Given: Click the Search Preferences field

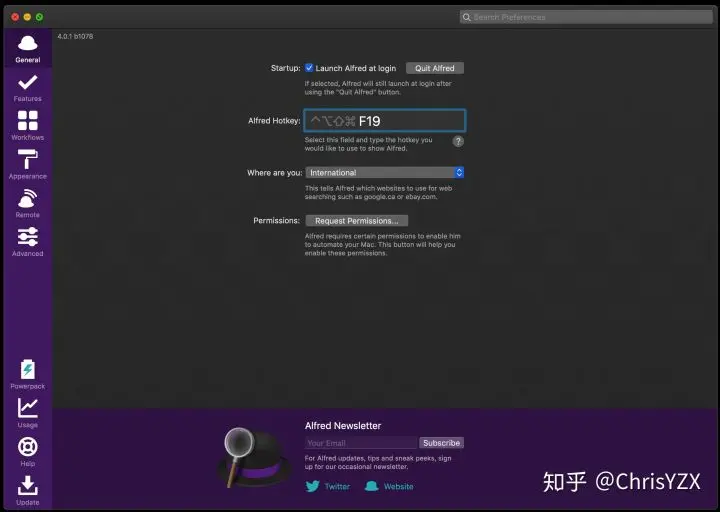Looking at the screenshot, I should tap(586, 17).
